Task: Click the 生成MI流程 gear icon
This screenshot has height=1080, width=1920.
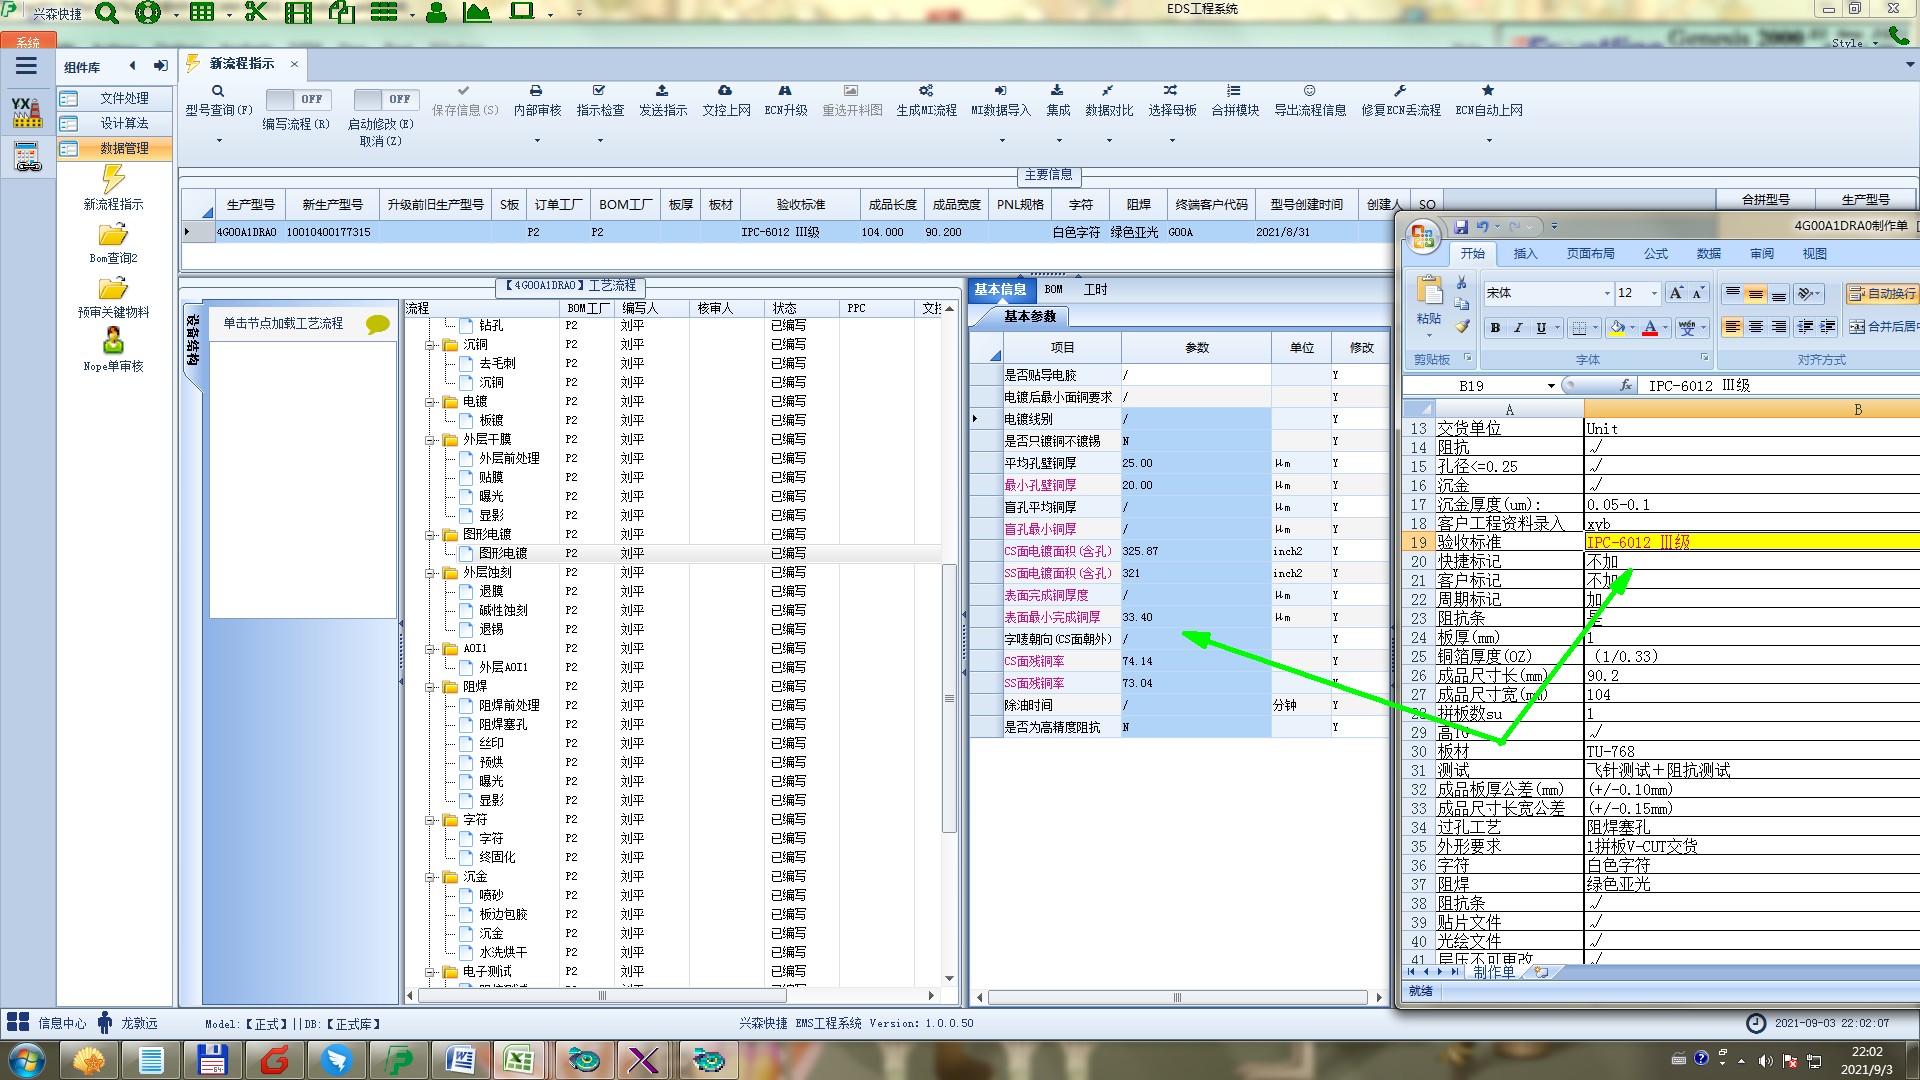Action: [926, 91]
